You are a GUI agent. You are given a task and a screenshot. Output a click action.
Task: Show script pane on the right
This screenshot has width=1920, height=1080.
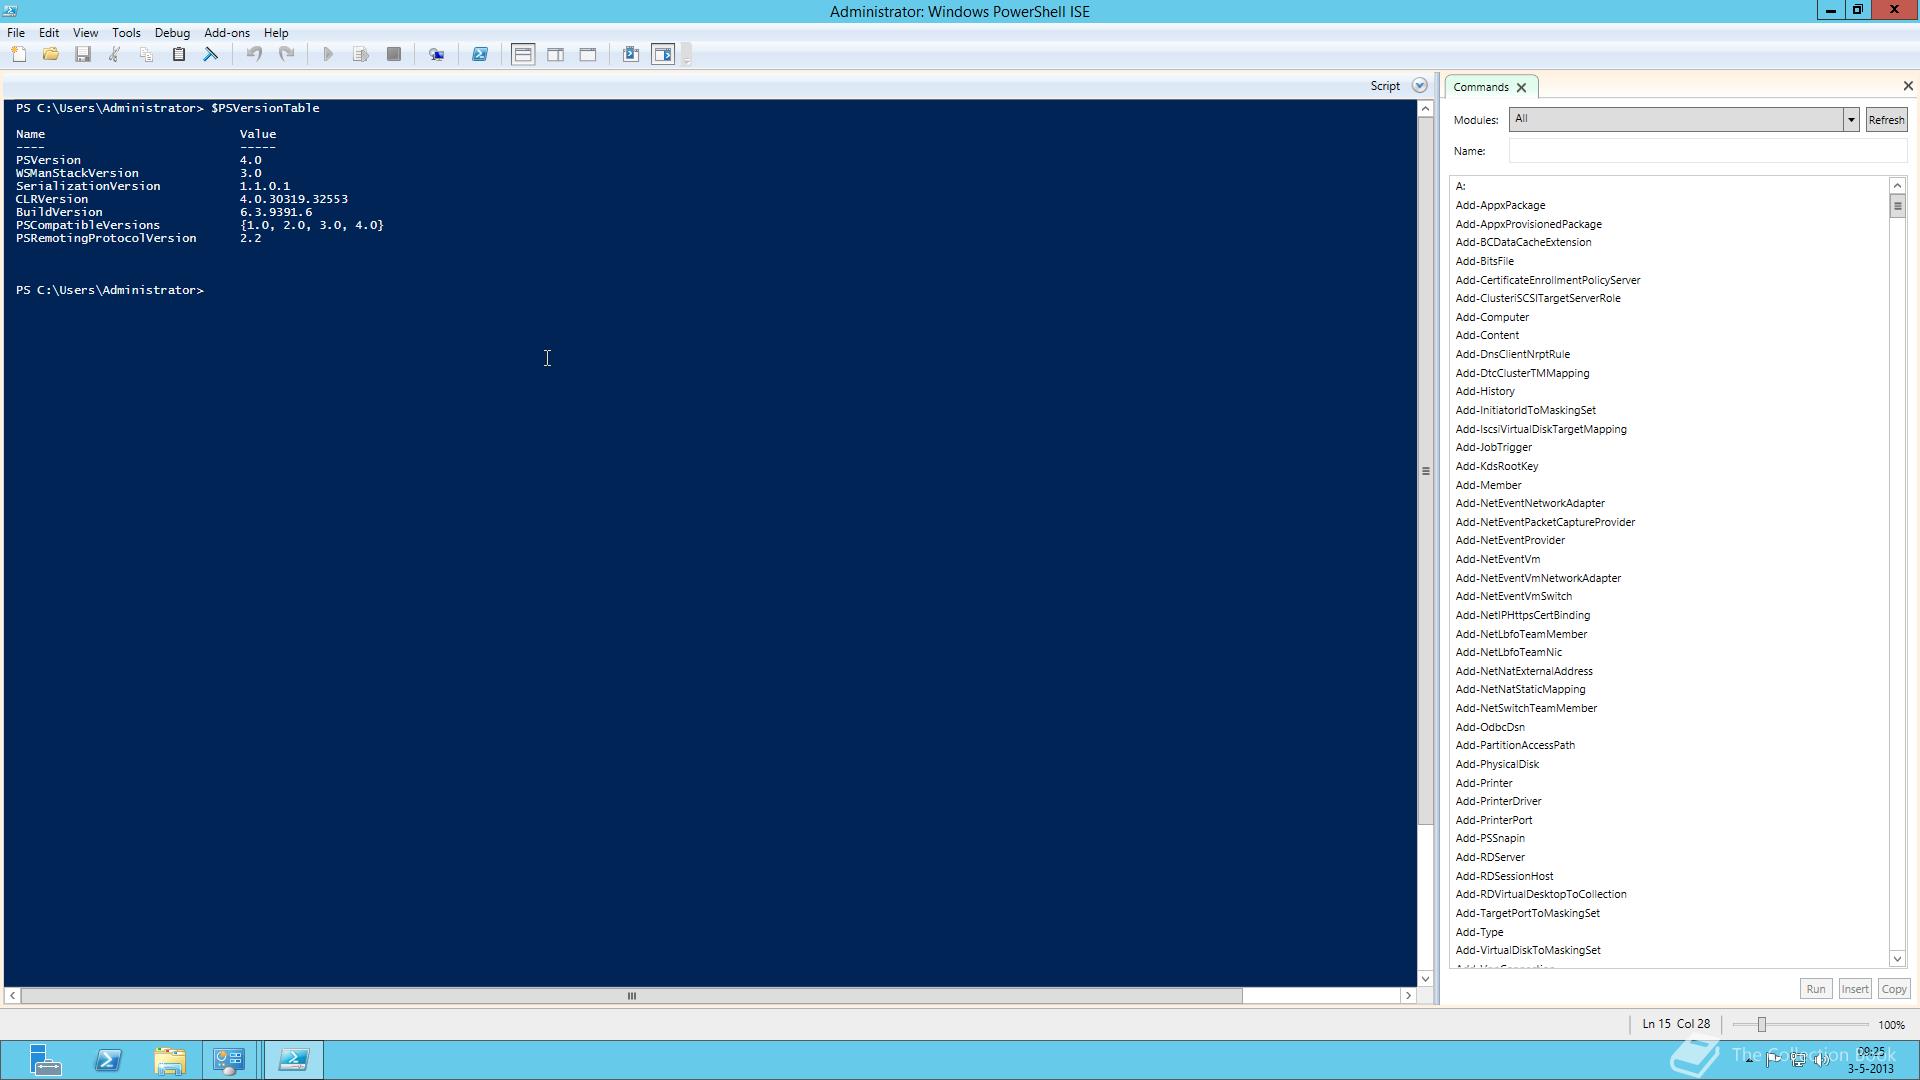(x=556, y=55)
